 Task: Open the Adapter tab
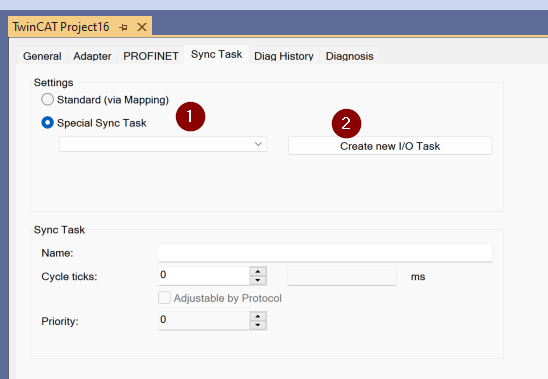coord(92,56)
